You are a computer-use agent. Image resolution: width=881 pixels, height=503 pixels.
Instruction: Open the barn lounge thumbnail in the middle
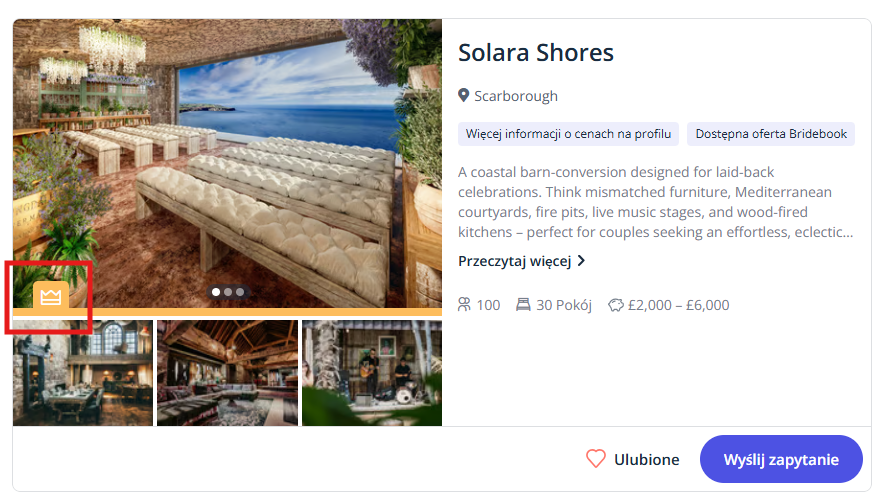point(227,373)
